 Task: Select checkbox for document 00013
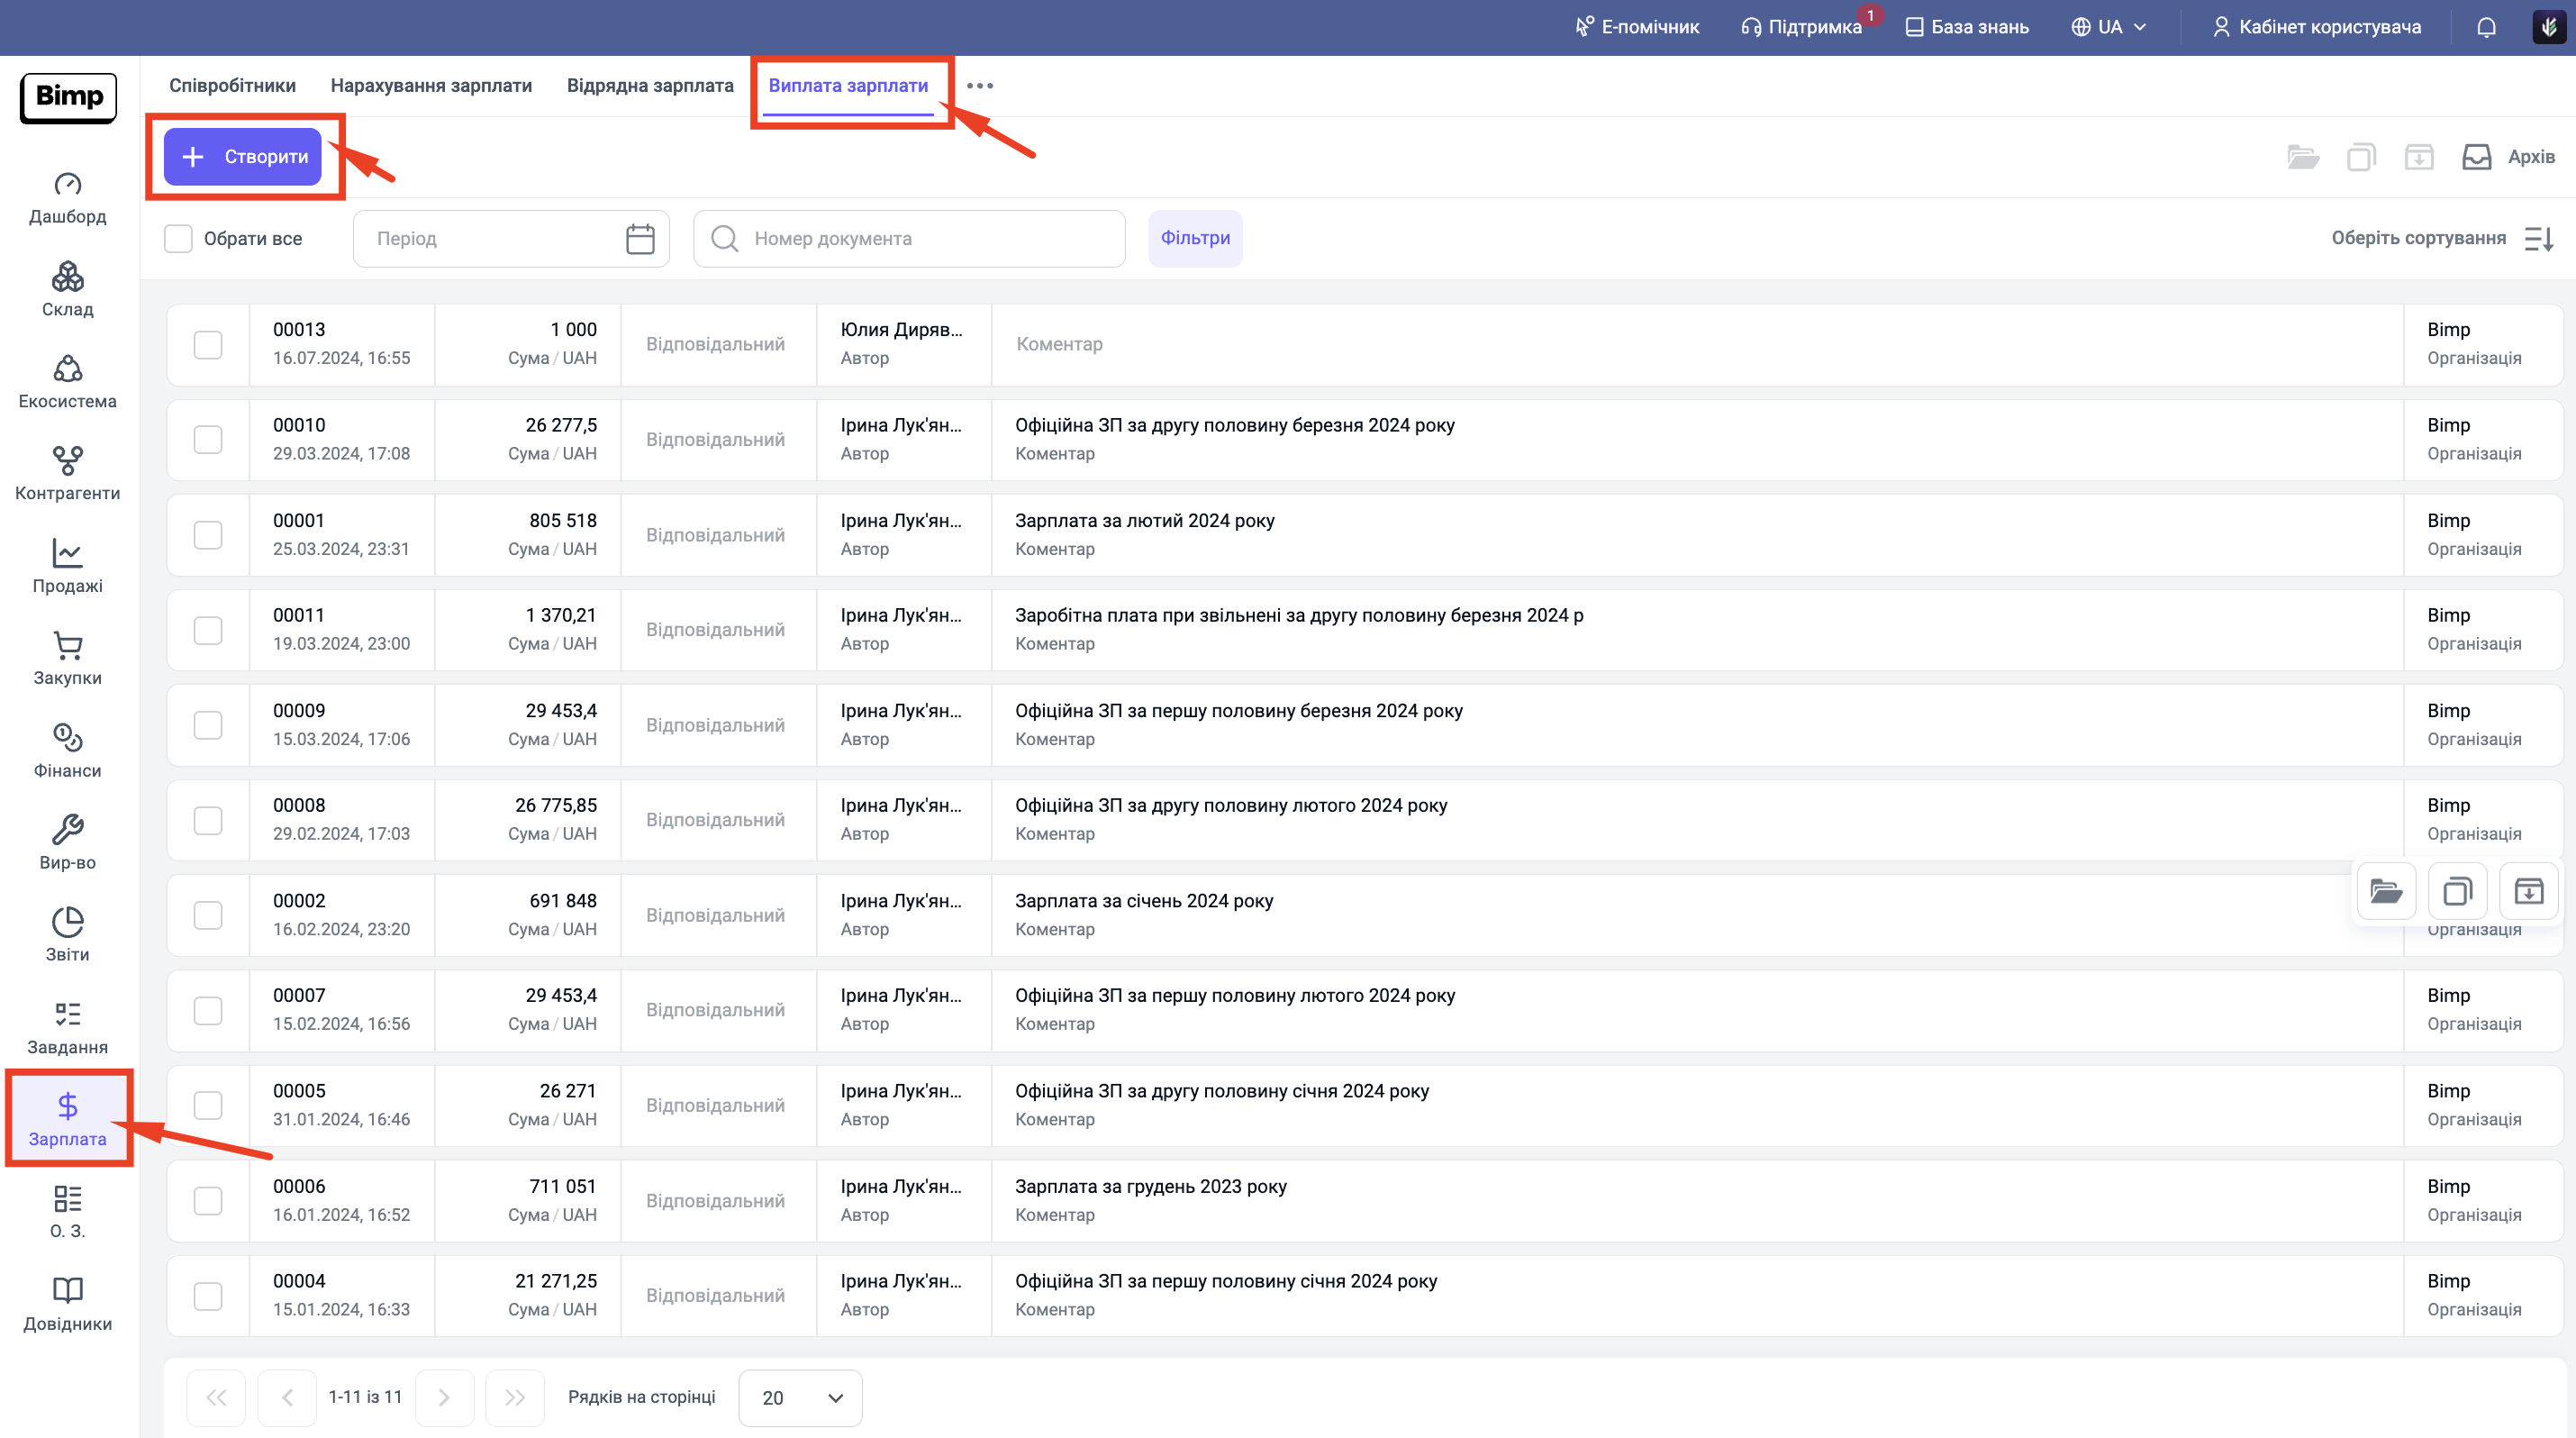coord(208,345)
